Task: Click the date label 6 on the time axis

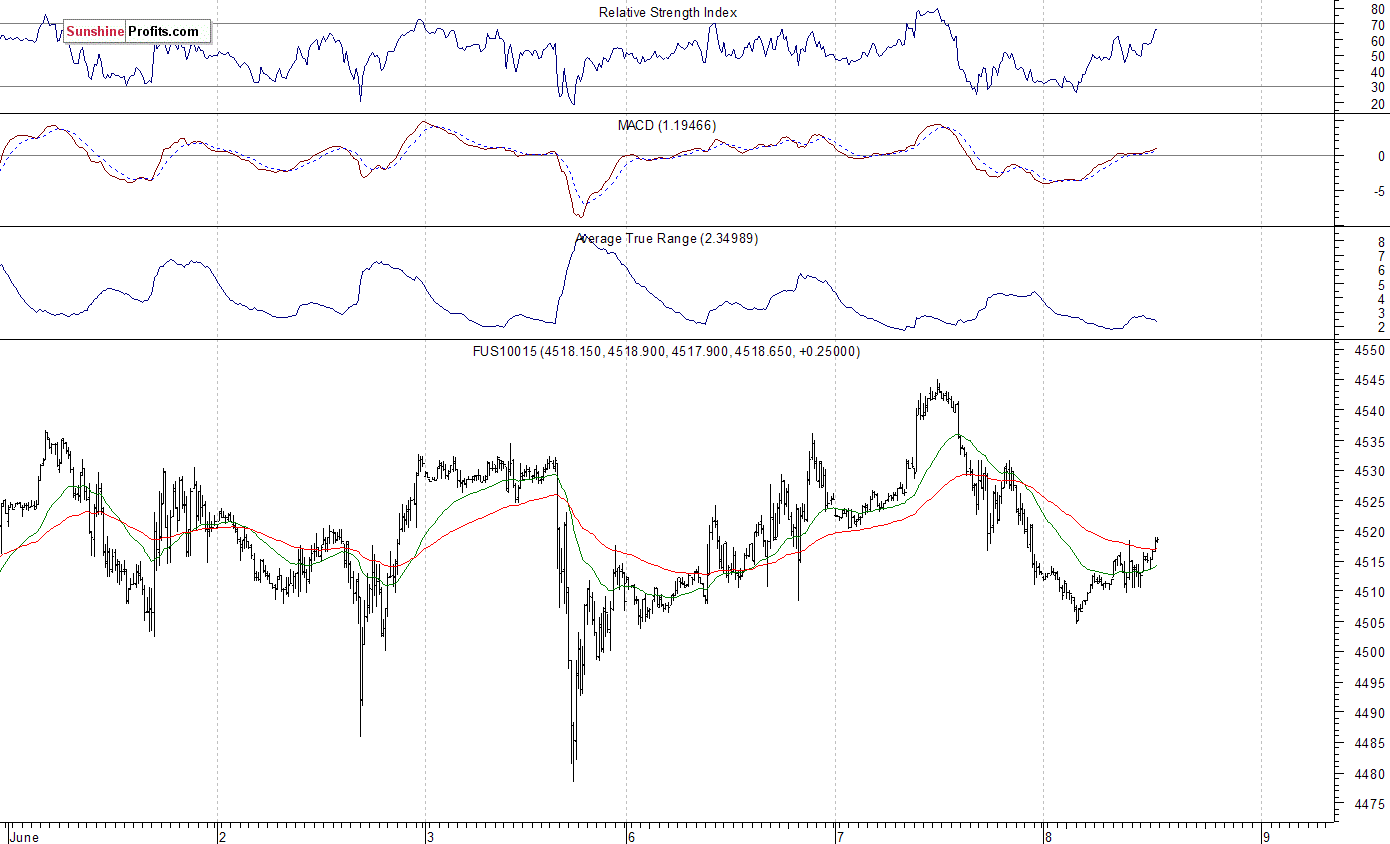Action: pyautogui.click(x=631, y=836)
